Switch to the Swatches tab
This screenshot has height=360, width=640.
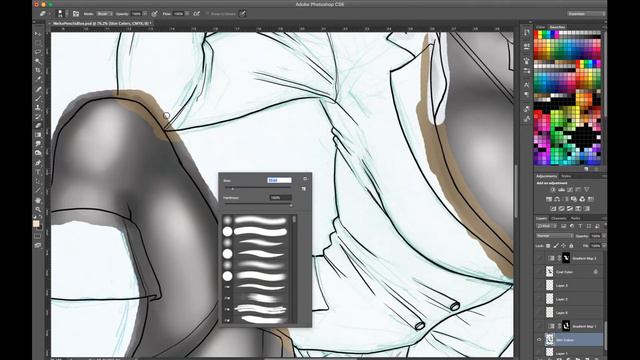coord(557,27)
